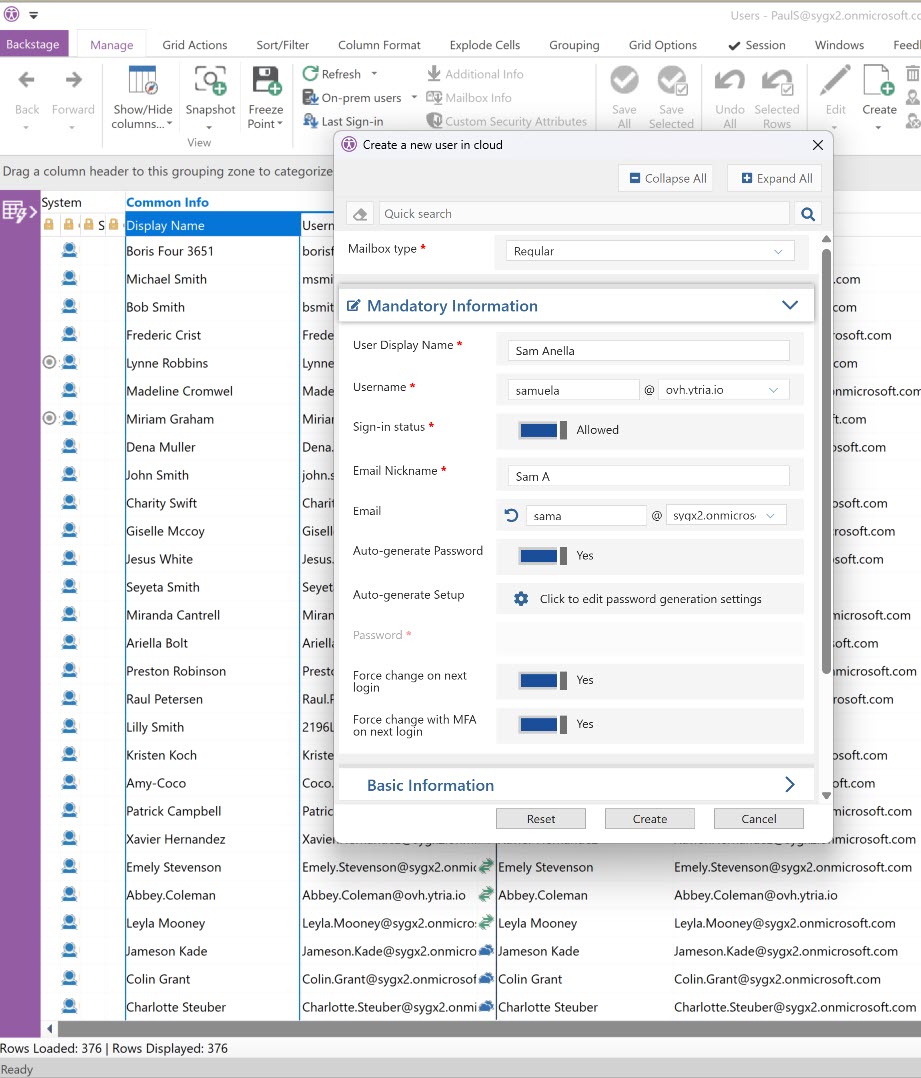Open the Mailbox type dropdown

coord(649,251)
